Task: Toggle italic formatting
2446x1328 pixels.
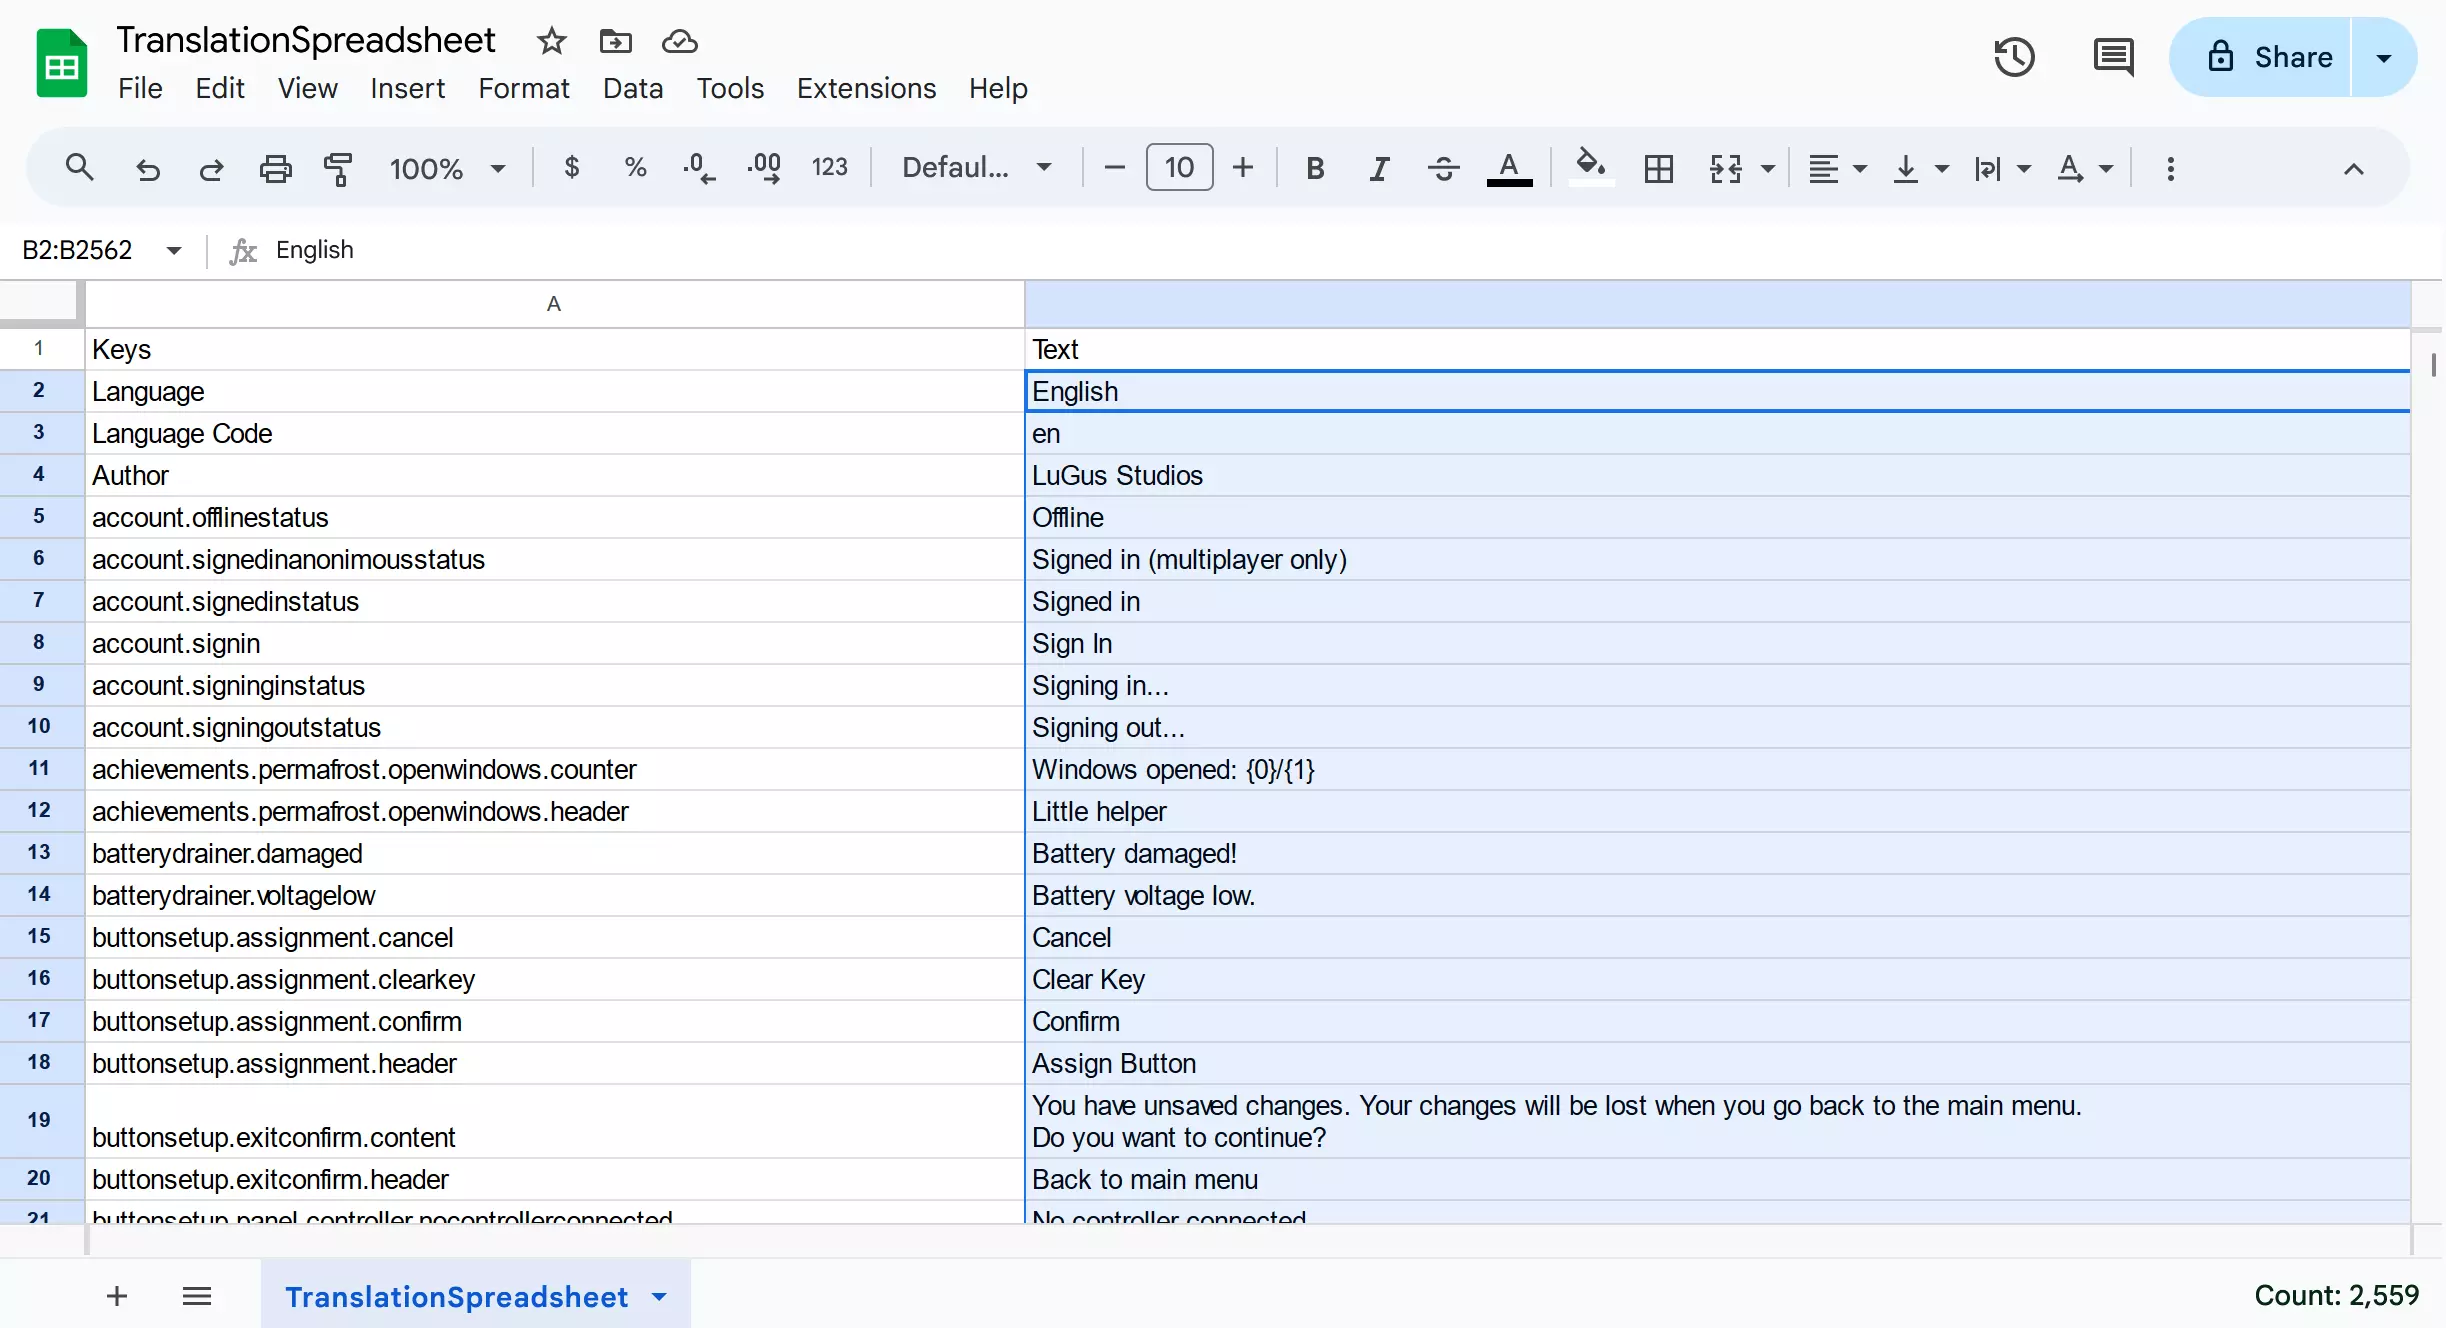Action: (x=1379, y=168)
